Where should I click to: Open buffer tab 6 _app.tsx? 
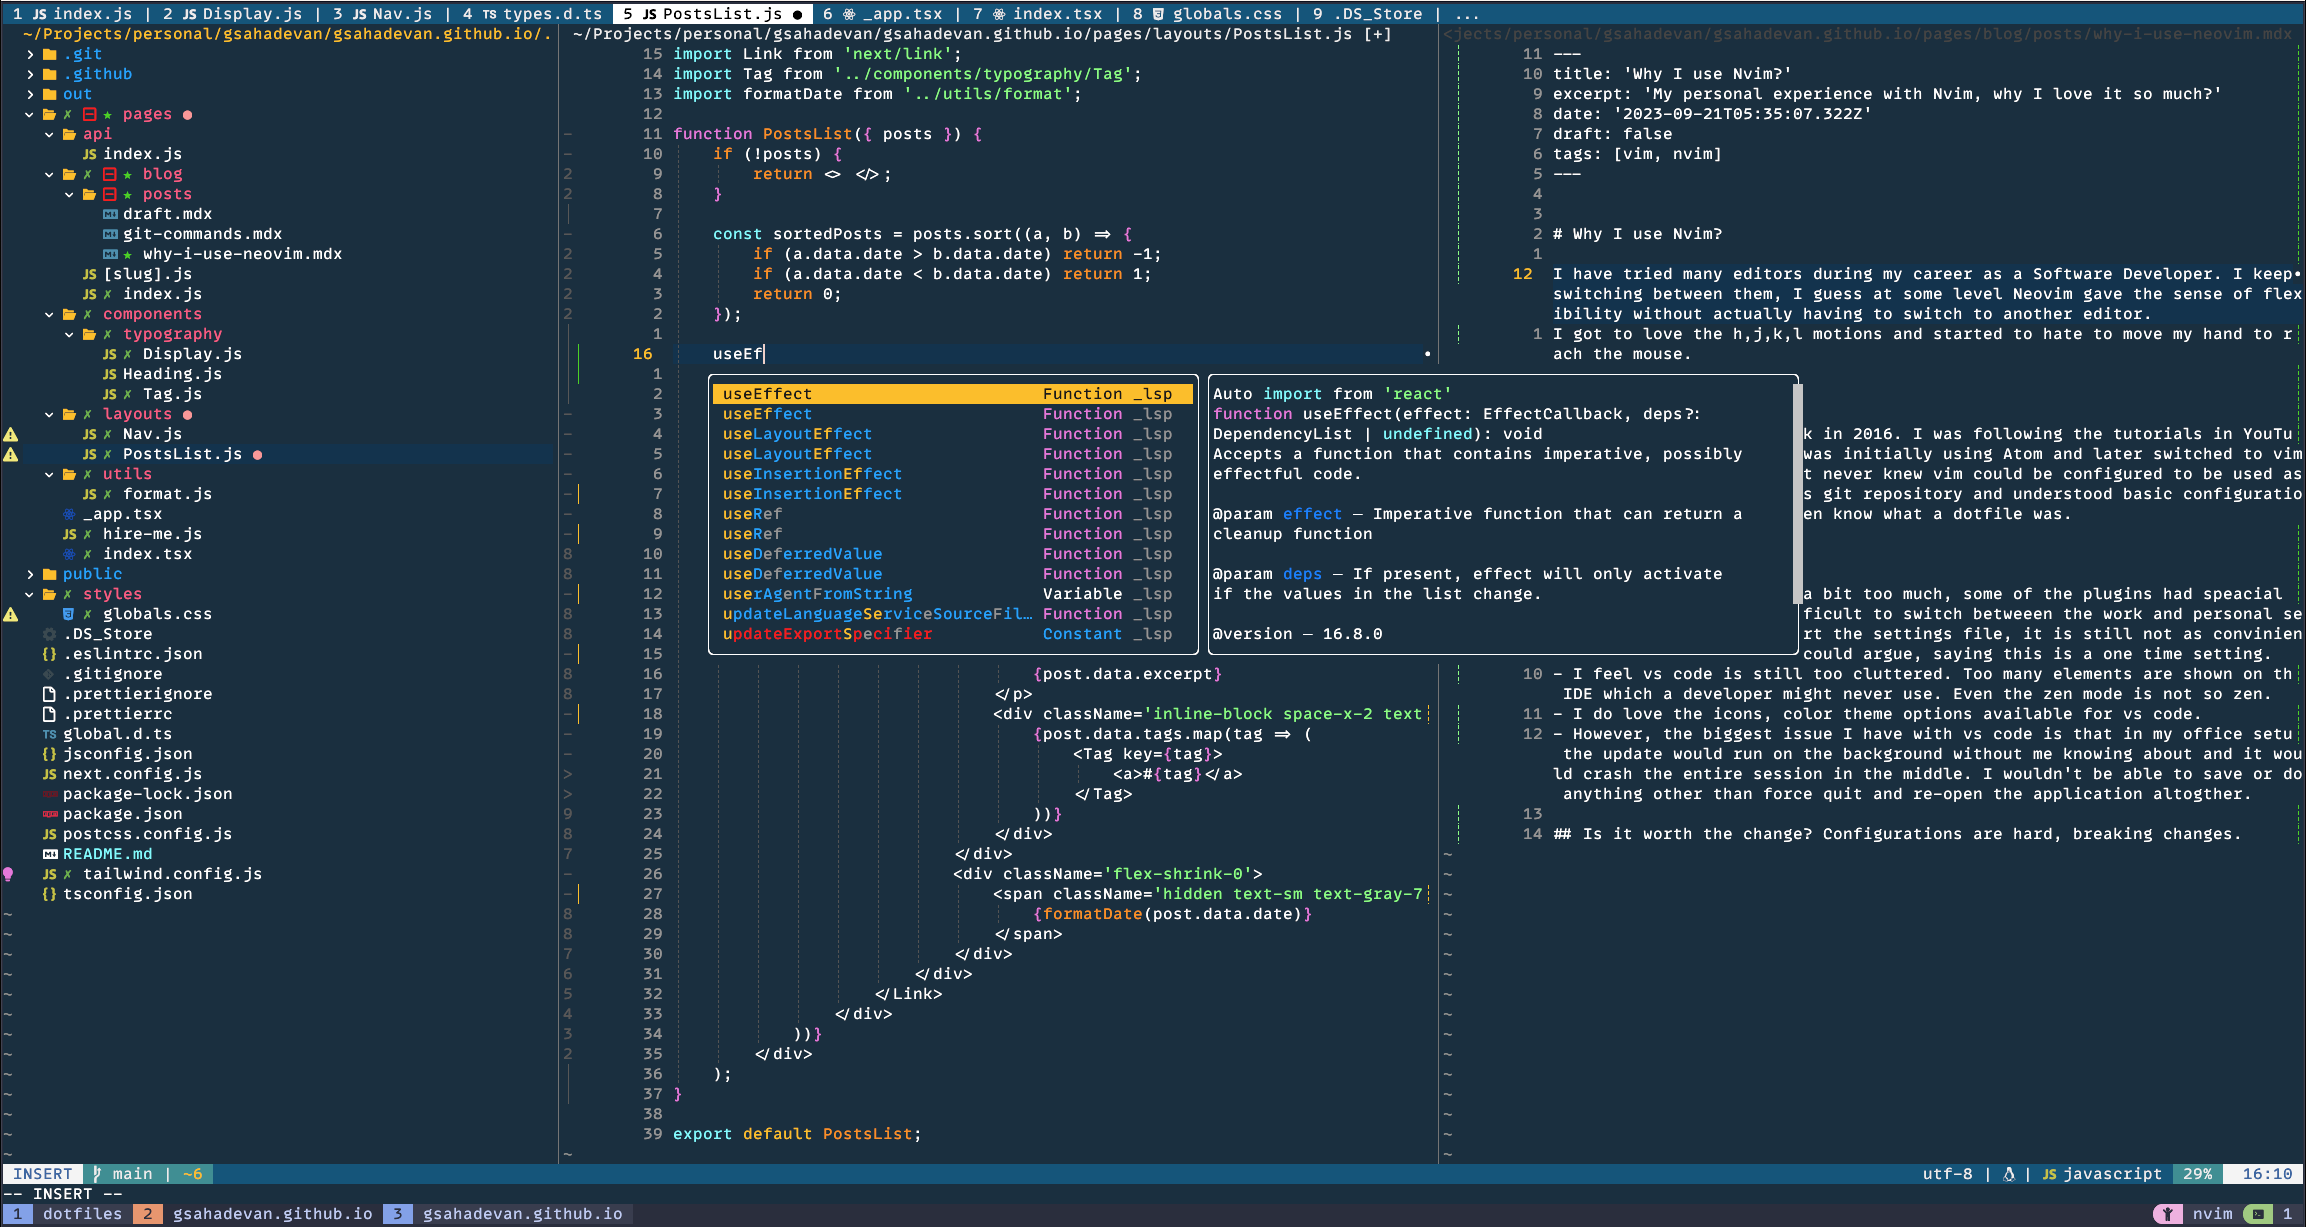882,14
